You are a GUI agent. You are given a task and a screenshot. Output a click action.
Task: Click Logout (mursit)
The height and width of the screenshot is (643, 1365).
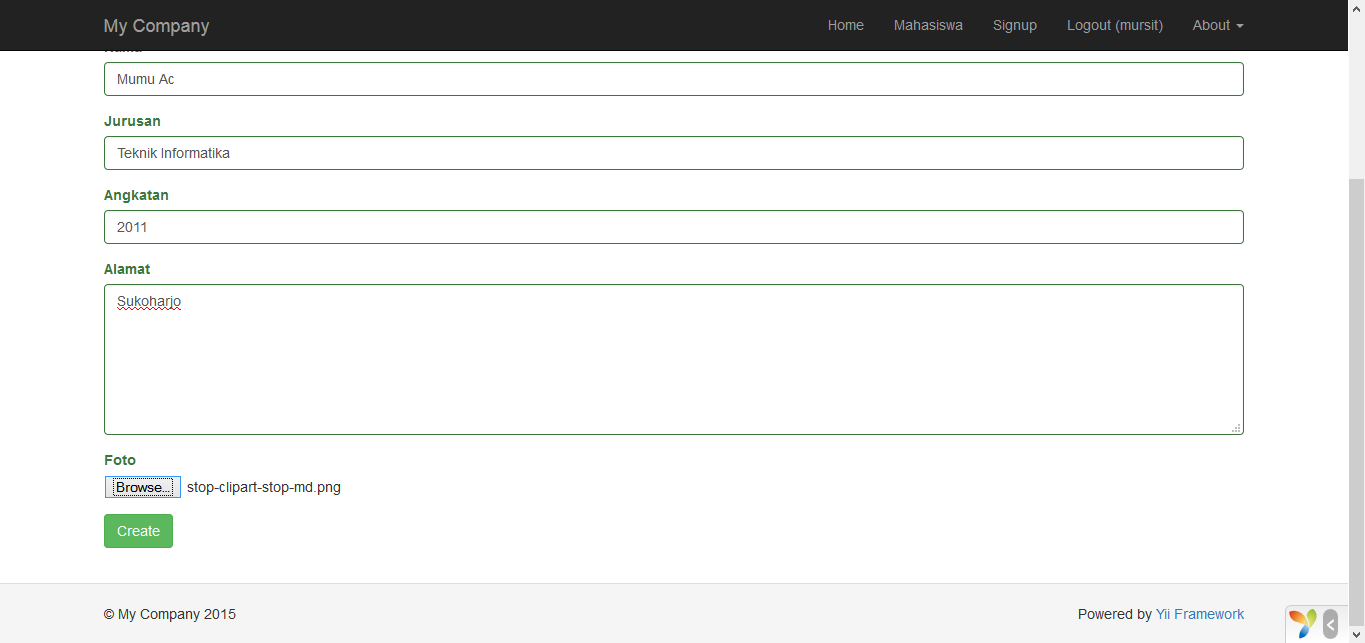(1114, 25)
